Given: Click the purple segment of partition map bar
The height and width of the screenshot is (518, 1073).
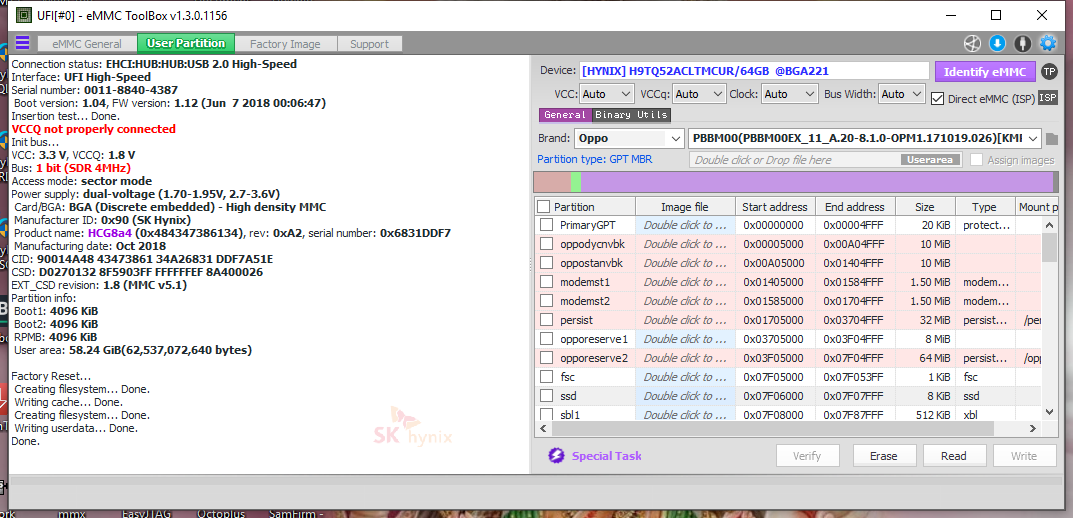Looking at the screenshot, I should pyautogui.click(x=817, y=182).
